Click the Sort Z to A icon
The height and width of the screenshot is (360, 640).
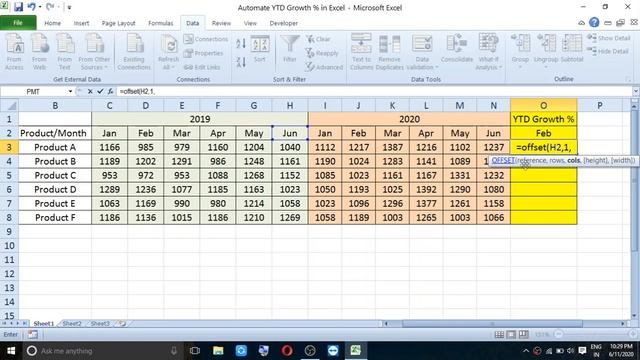pos(241,62)
